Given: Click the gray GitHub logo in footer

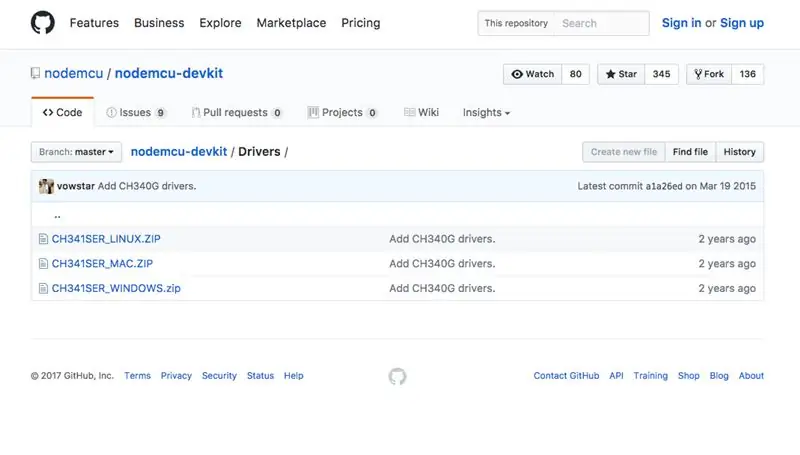Looking at the screenshot, I should coord(397,376).
